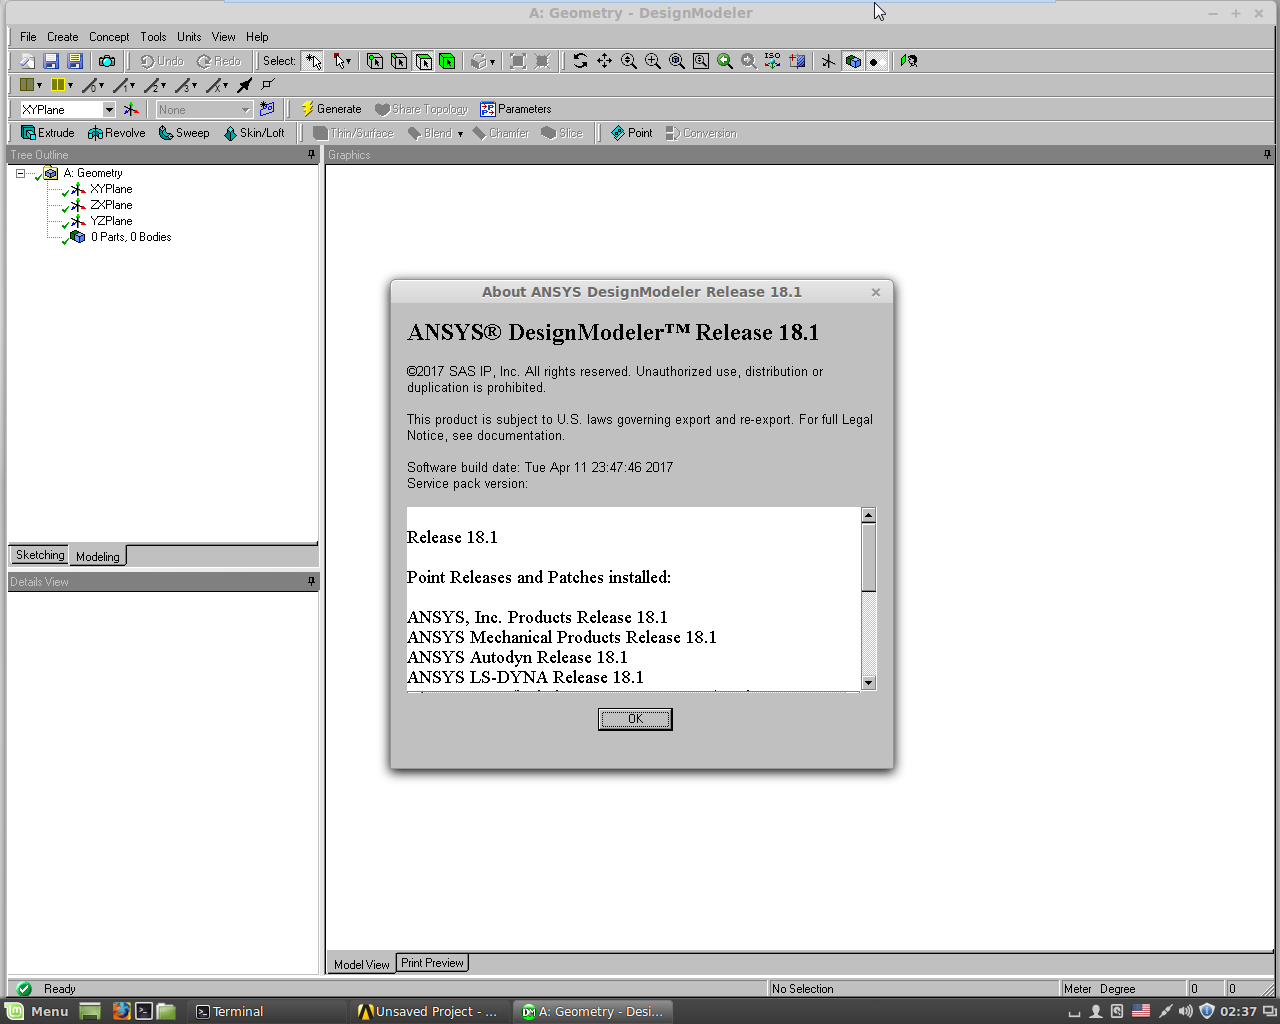Toggle the Selection Filter: Faces icon
Image resolution: width=1280 pixels, height=1024 pixels.
pyautogui.click(x=424, y=61)
